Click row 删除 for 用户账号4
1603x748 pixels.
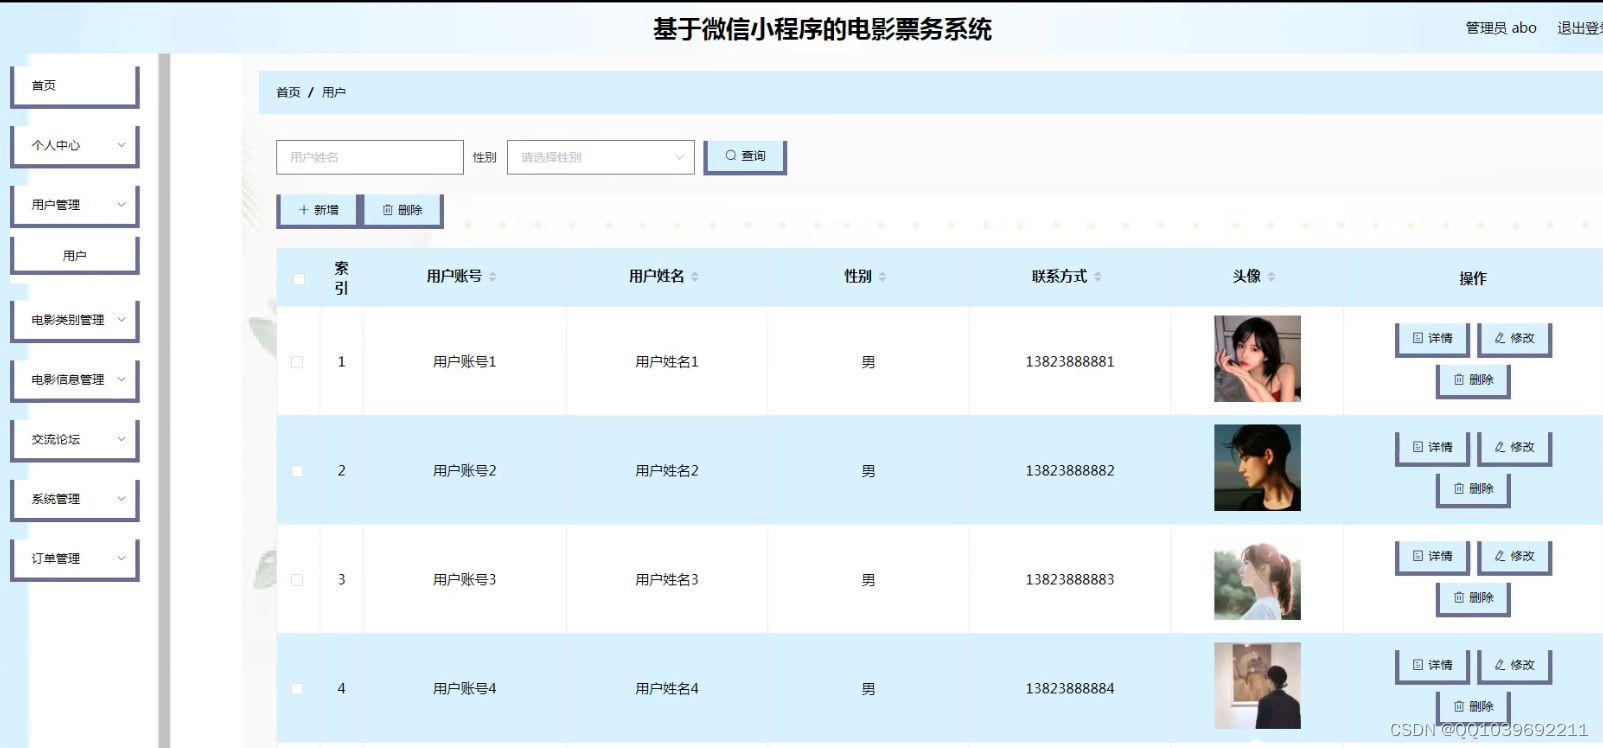1473,707
